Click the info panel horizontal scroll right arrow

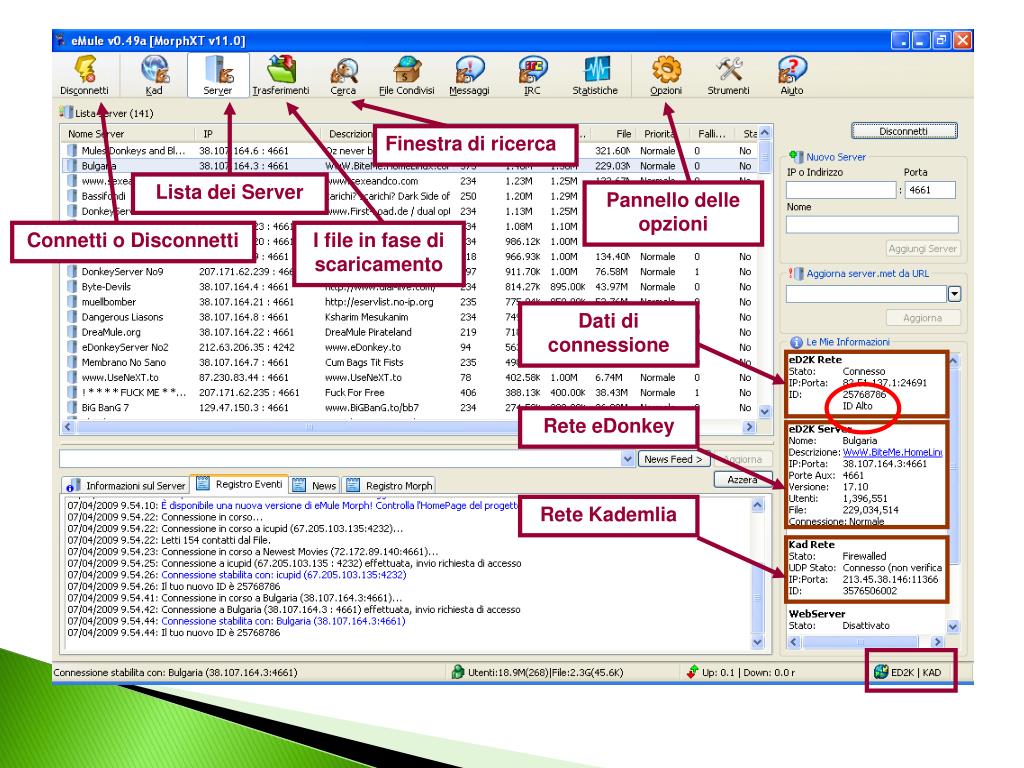click(938, 642)
